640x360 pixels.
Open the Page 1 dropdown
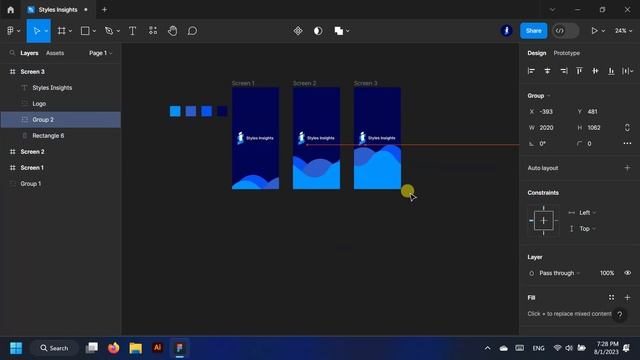[100, 53]
